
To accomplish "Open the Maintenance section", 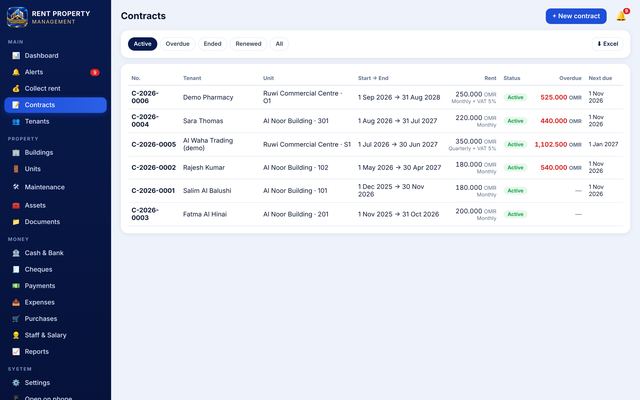I will click(x=56, y=187).
